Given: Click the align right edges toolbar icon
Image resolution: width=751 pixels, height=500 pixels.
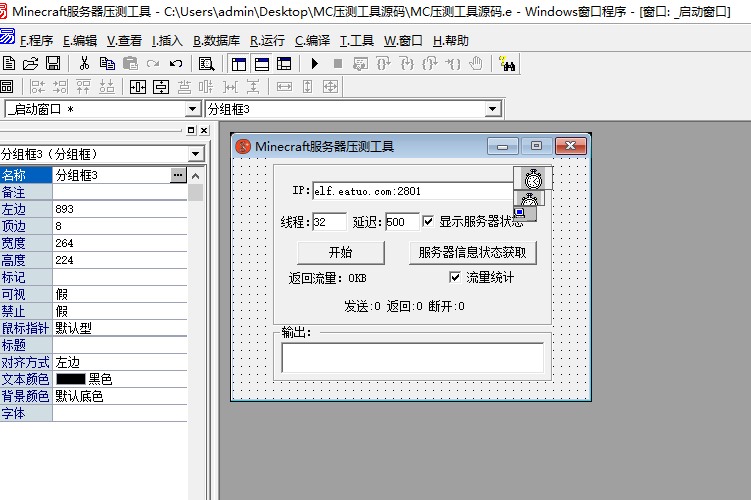Looking at the screenshot, I should 60,87.
